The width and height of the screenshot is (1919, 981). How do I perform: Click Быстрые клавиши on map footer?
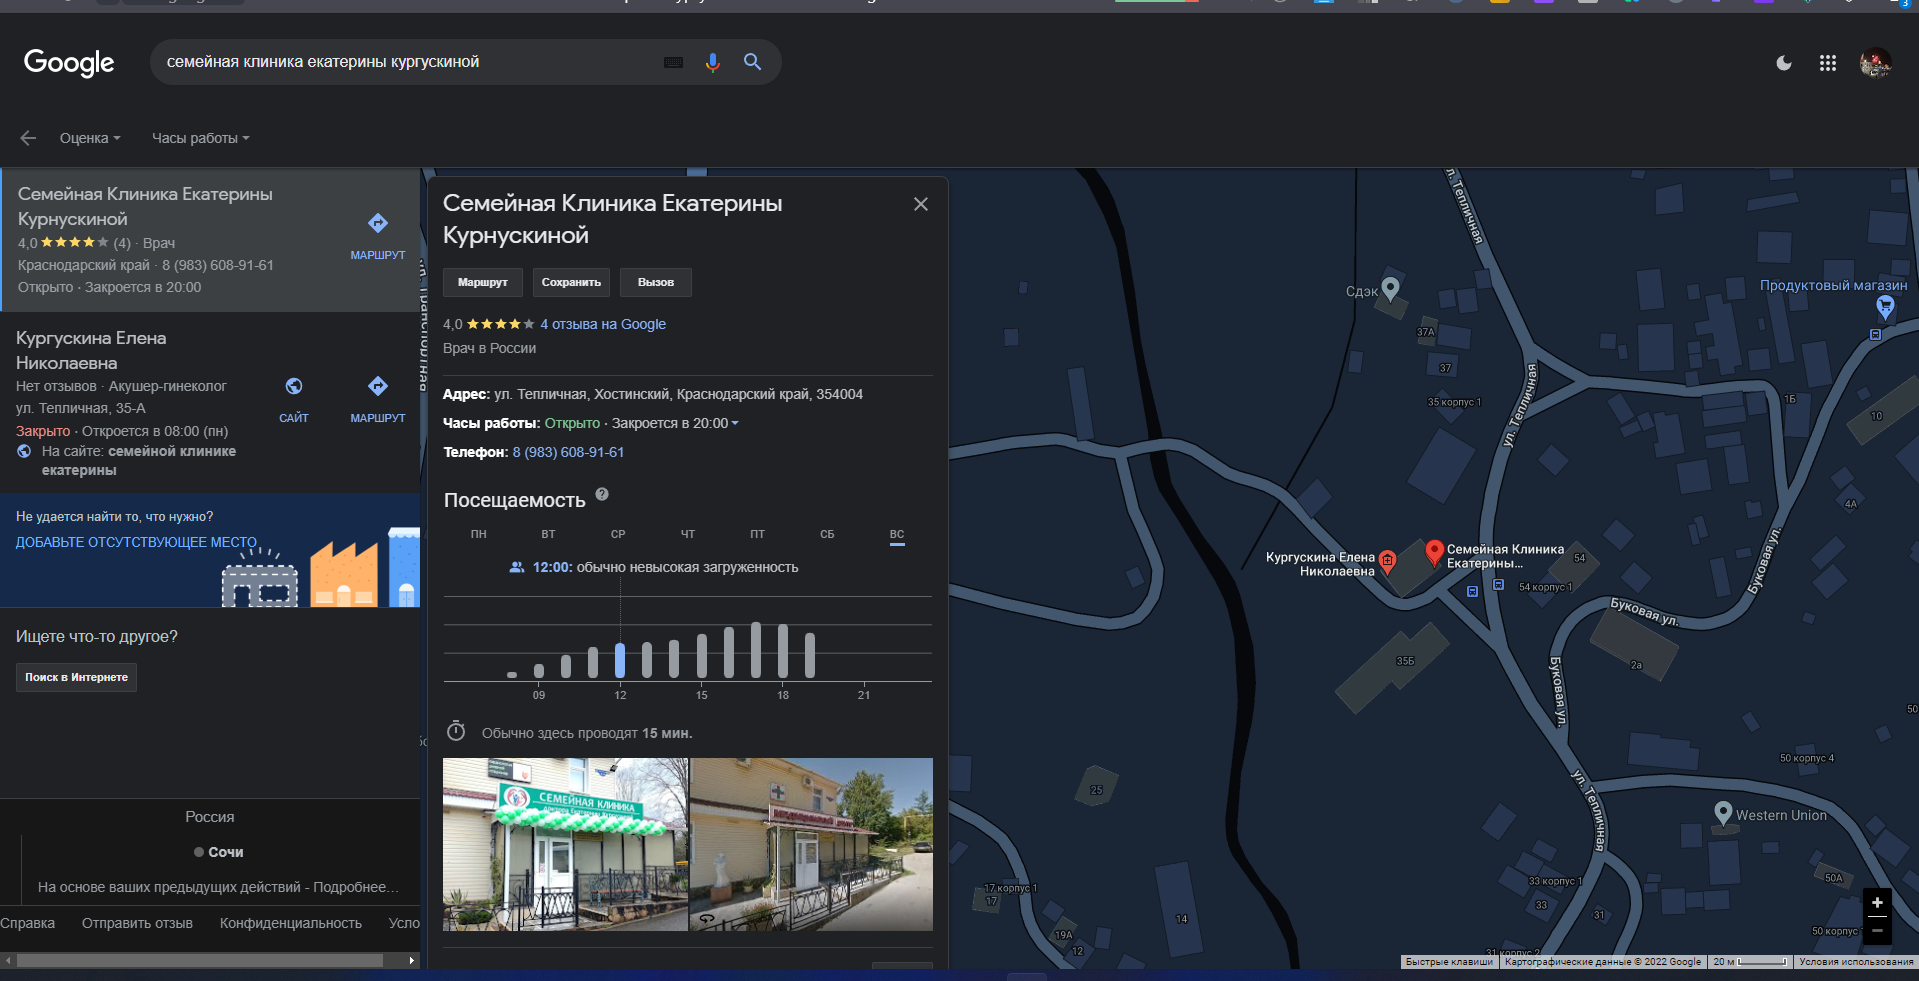[x=1449, y=962]
